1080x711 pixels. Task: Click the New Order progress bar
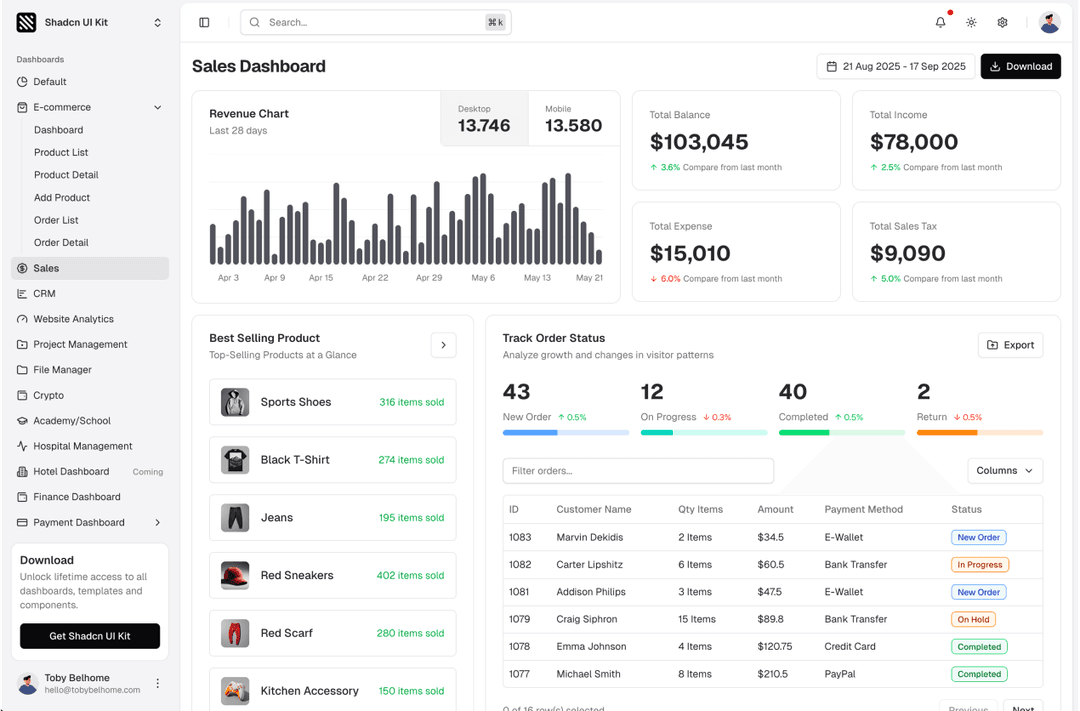566,432
